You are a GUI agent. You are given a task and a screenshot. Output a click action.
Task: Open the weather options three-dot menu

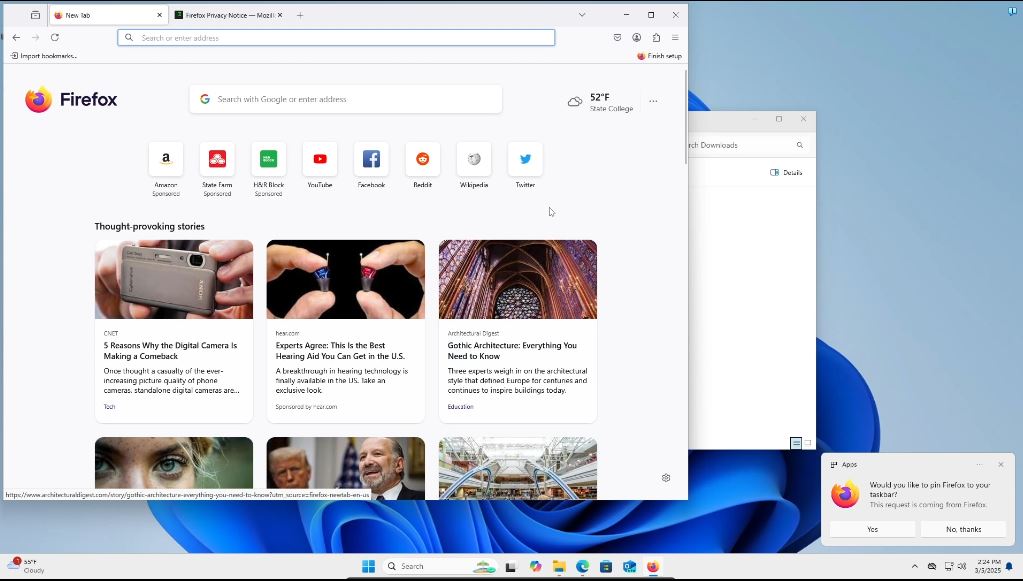[x=653, y=101]
